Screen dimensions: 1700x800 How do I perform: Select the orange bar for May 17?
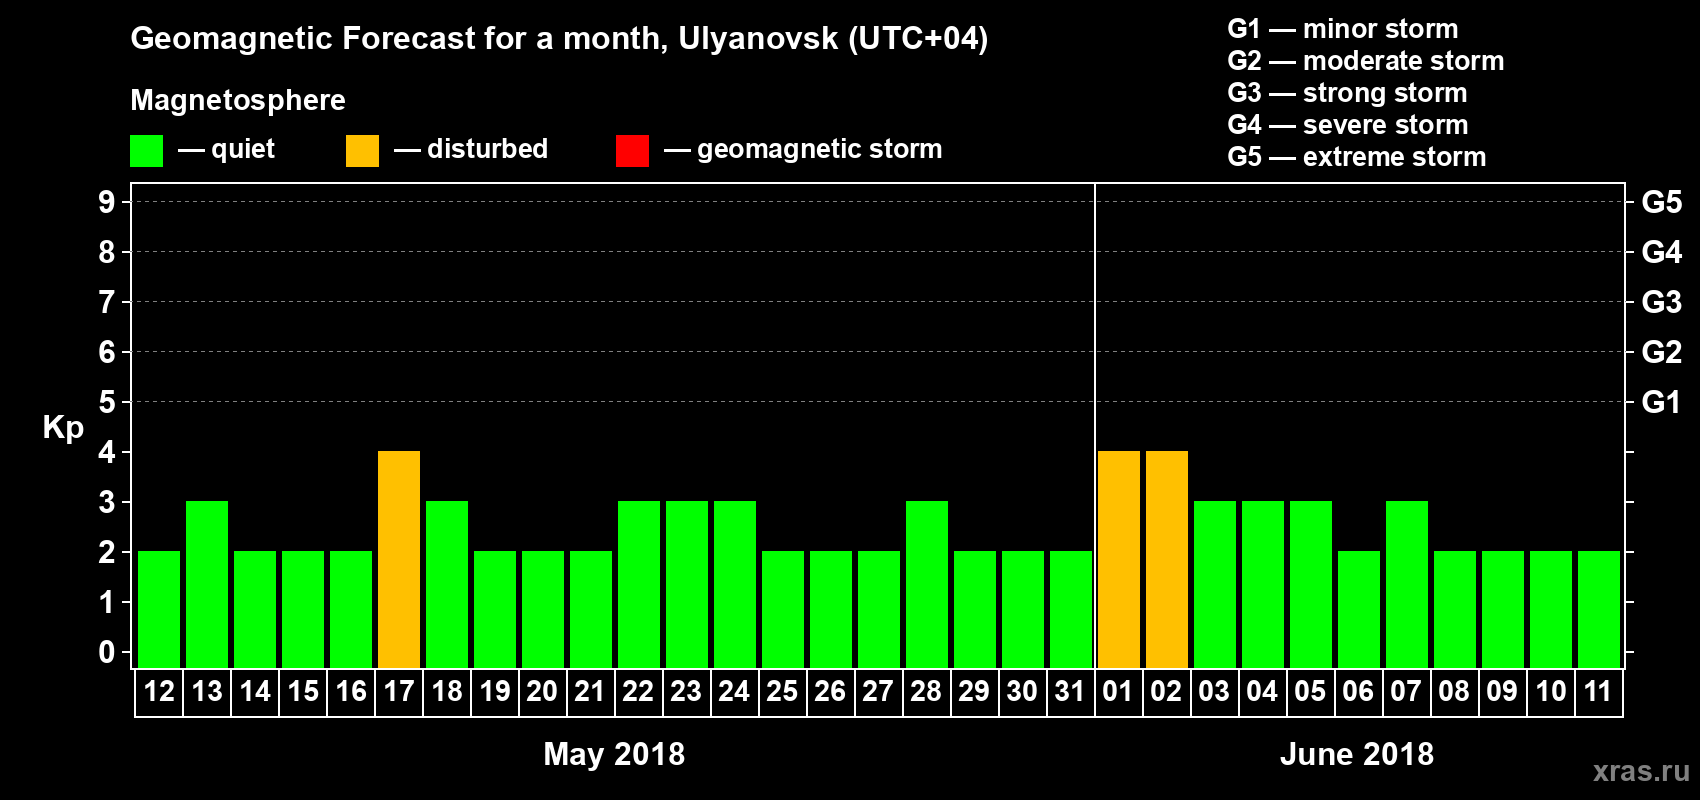coord(399,559)
